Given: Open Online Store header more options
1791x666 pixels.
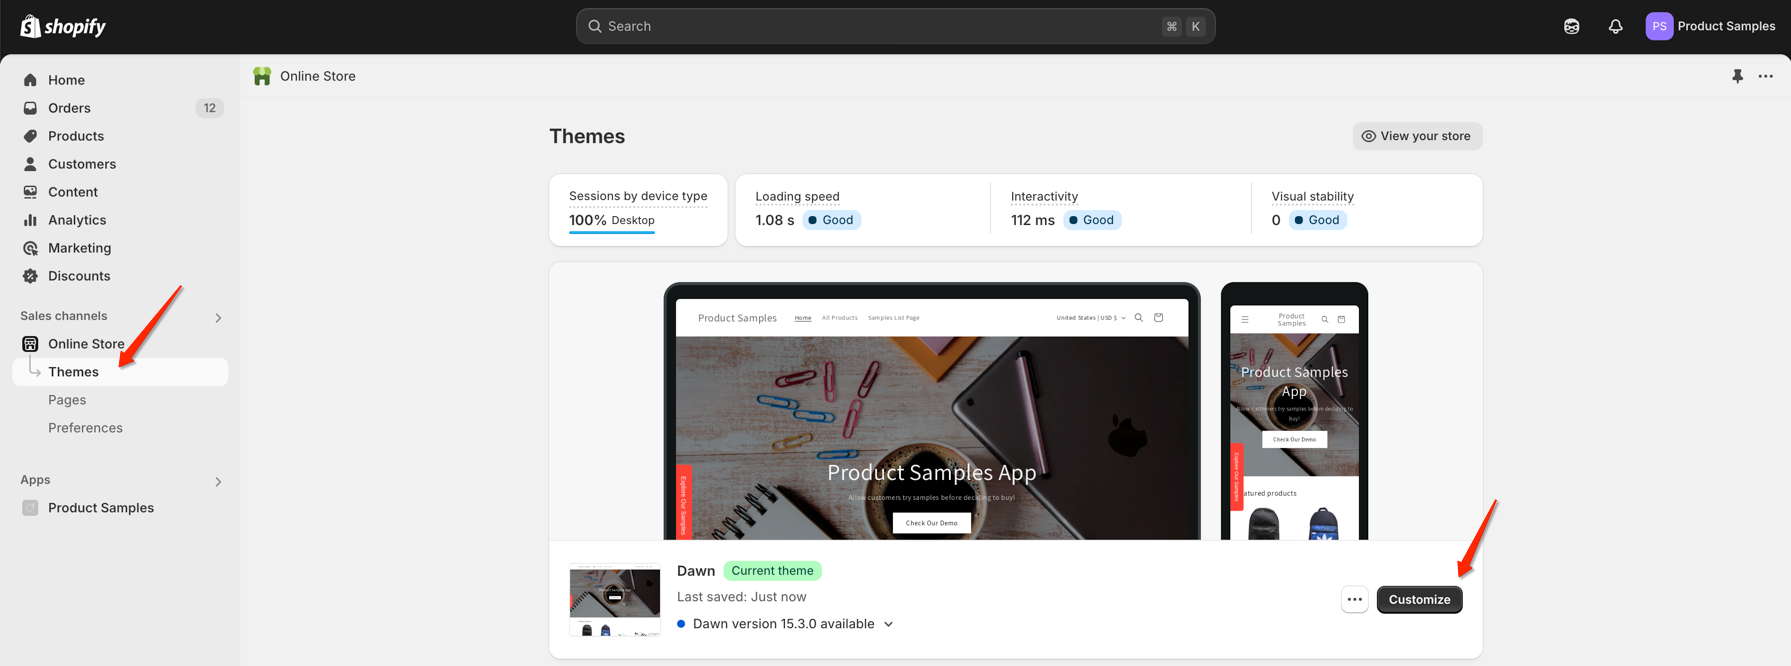Looking at the screenshot, I should [1765, 76].
